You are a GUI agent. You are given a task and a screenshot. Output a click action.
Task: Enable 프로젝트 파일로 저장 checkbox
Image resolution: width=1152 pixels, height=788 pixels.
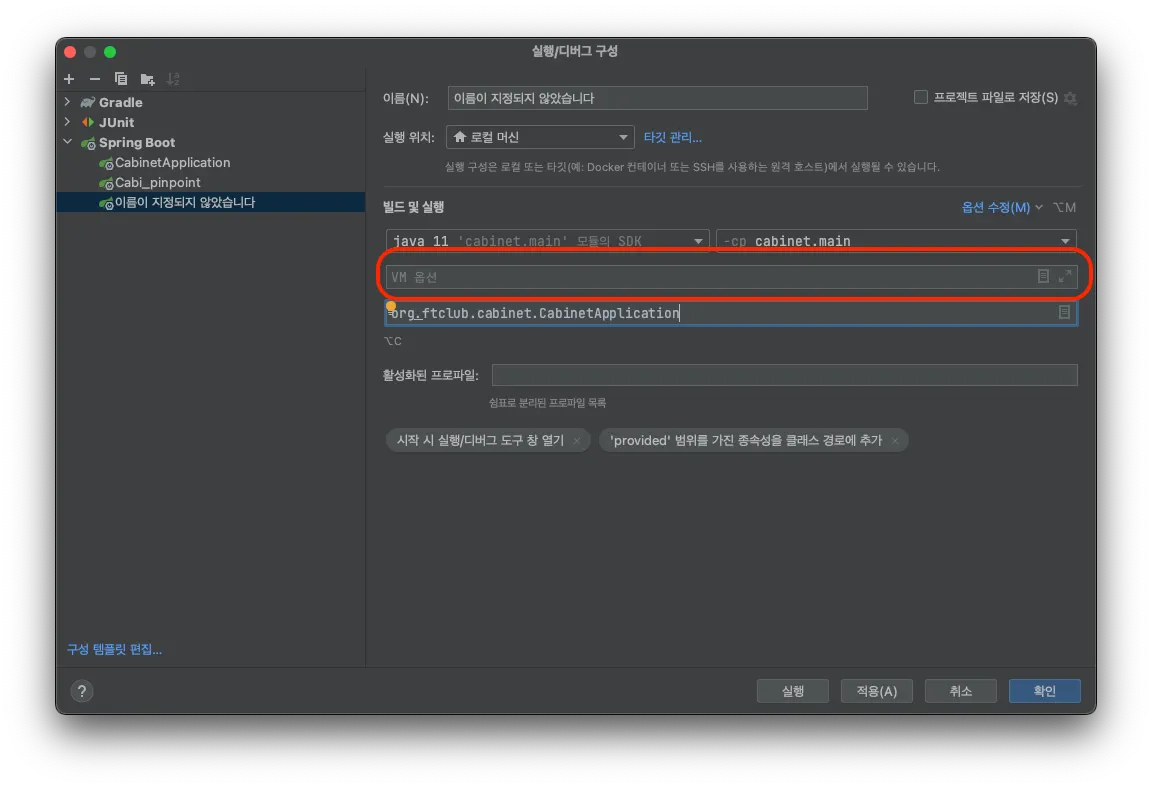point(921,97)
